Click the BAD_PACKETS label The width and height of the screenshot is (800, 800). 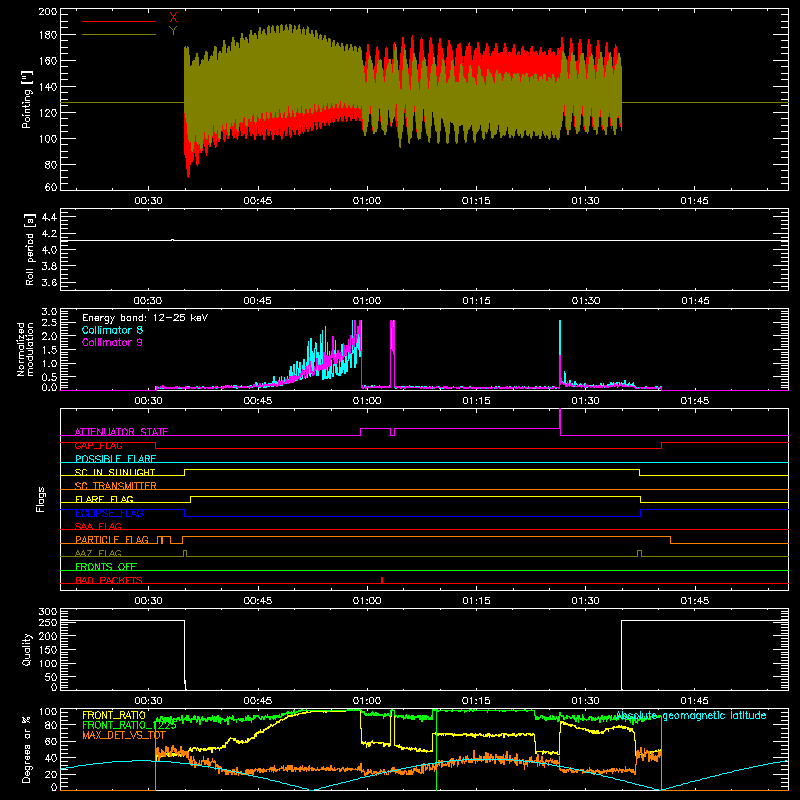tap(109, 580)
